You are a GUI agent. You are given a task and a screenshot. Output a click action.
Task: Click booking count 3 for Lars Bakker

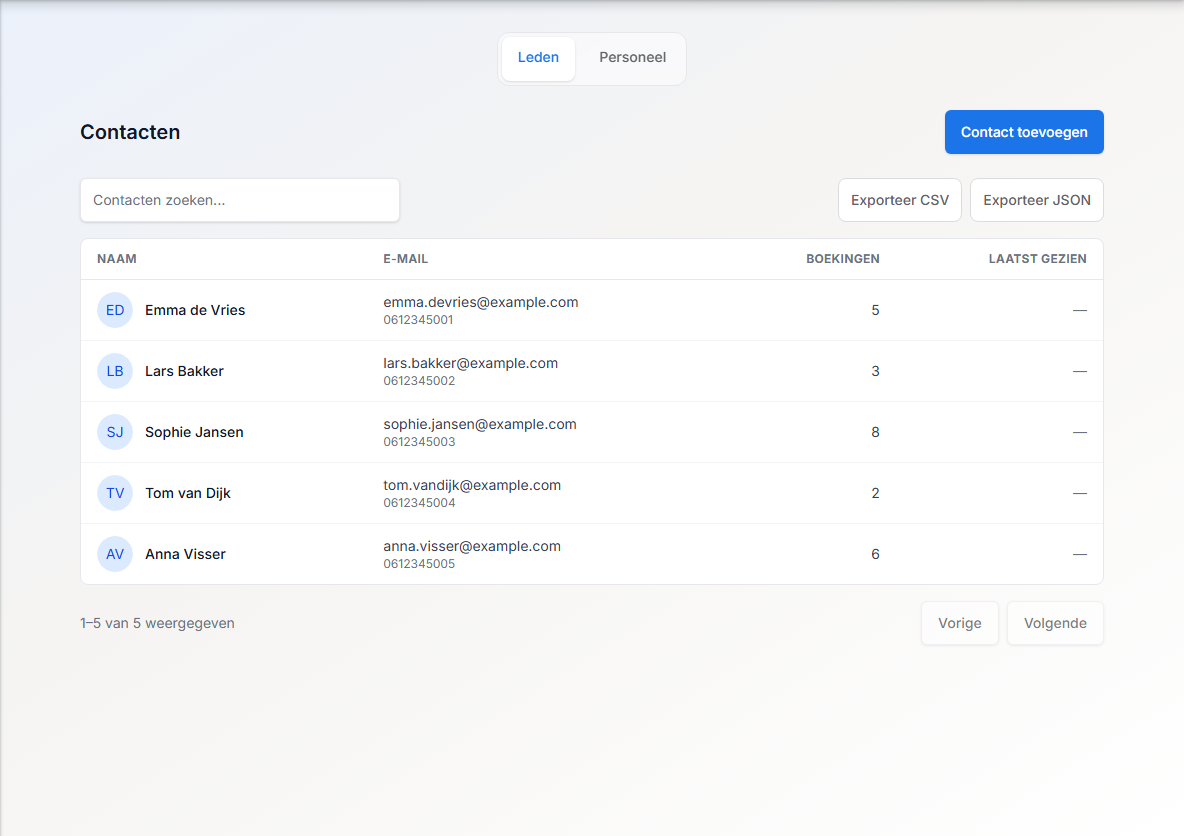pos(875,372)
